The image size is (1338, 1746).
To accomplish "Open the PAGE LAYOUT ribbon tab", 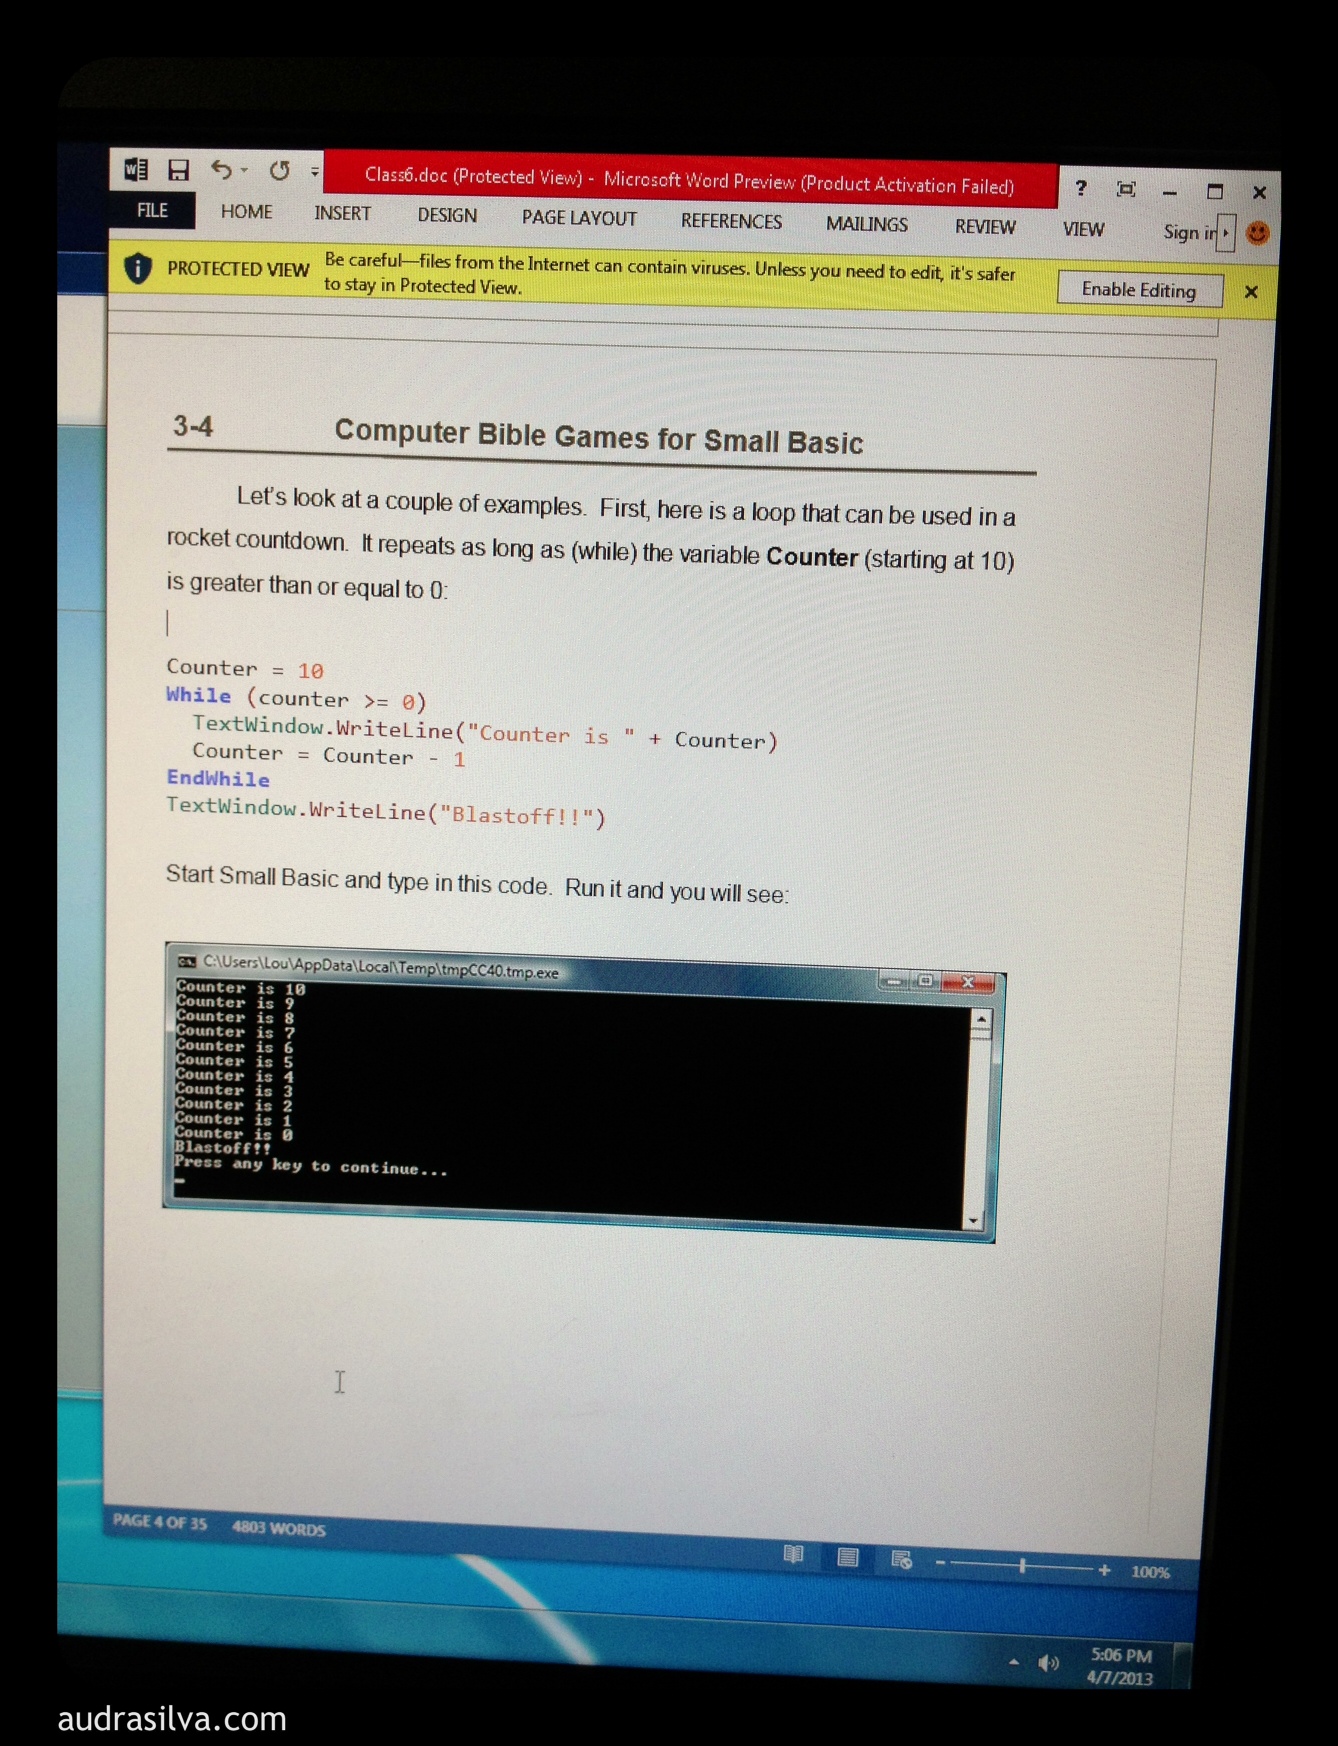I will [x=579, y=218].
